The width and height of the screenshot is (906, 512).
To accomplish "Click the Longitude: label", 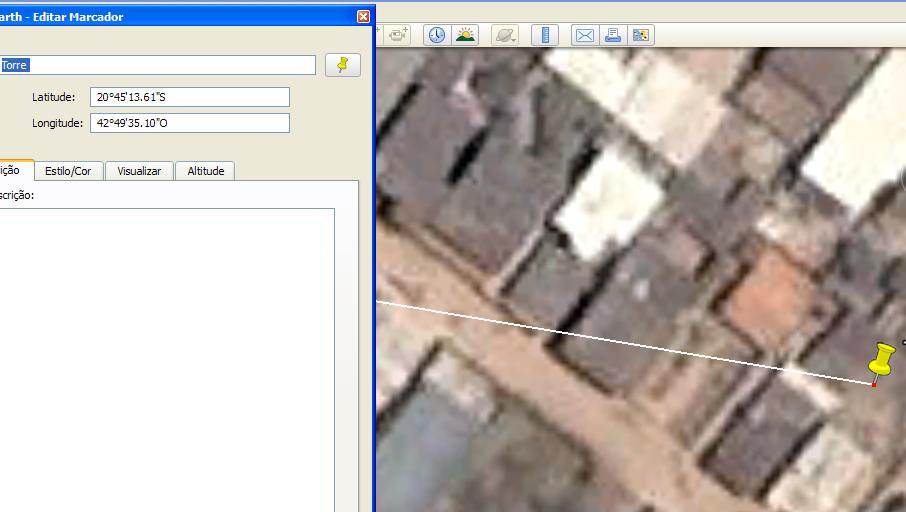I will click(x=57, y=123).
